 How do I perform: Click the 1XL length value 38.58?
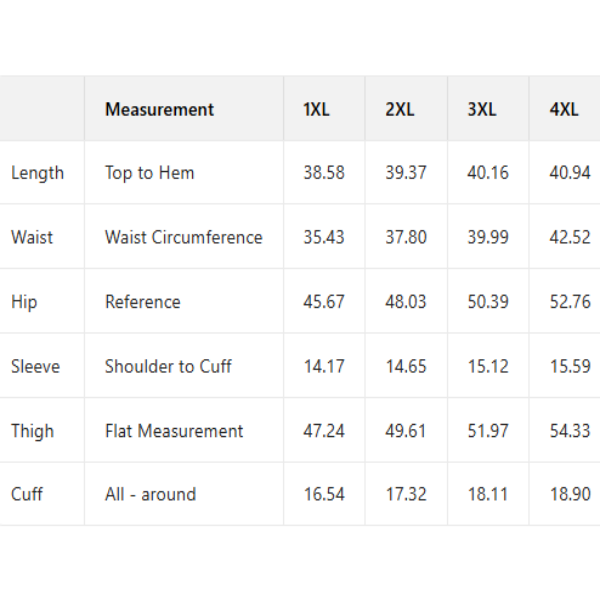324,173
